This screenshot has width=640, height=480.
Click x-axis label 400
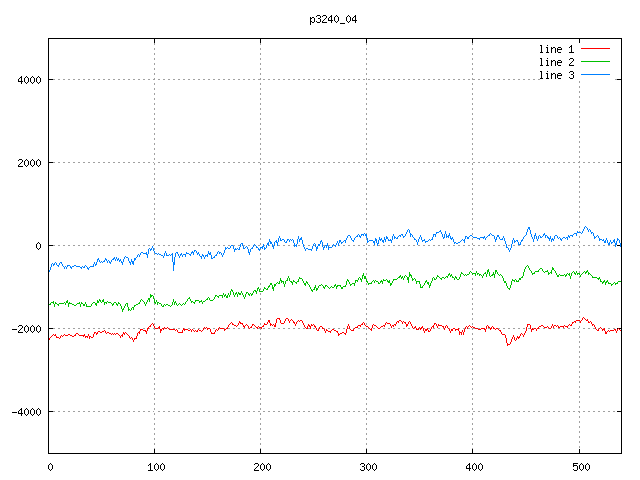click(474, 467)
